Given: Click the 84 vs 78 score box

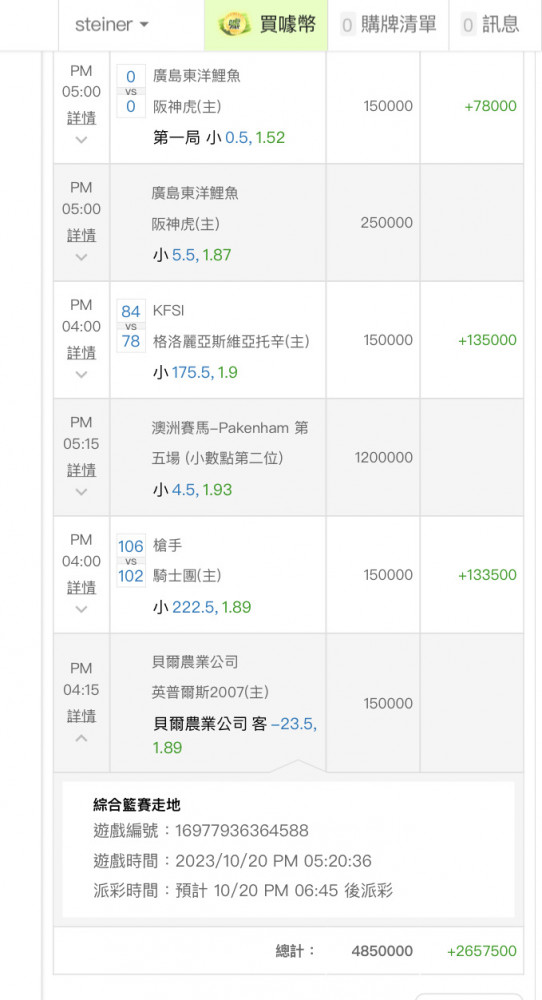Looking at the screenshot, I should [131, 326].
